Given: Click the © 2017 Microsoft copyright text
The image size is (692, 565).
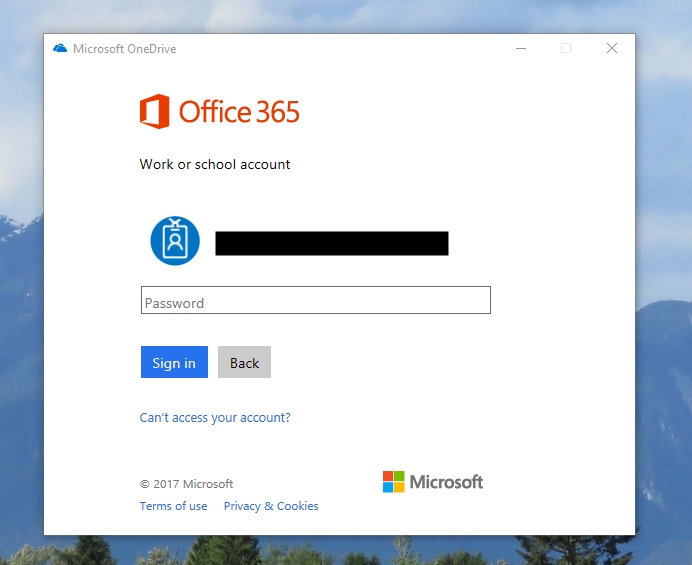Looking at the screenshot, I should (x=186, y=484).
